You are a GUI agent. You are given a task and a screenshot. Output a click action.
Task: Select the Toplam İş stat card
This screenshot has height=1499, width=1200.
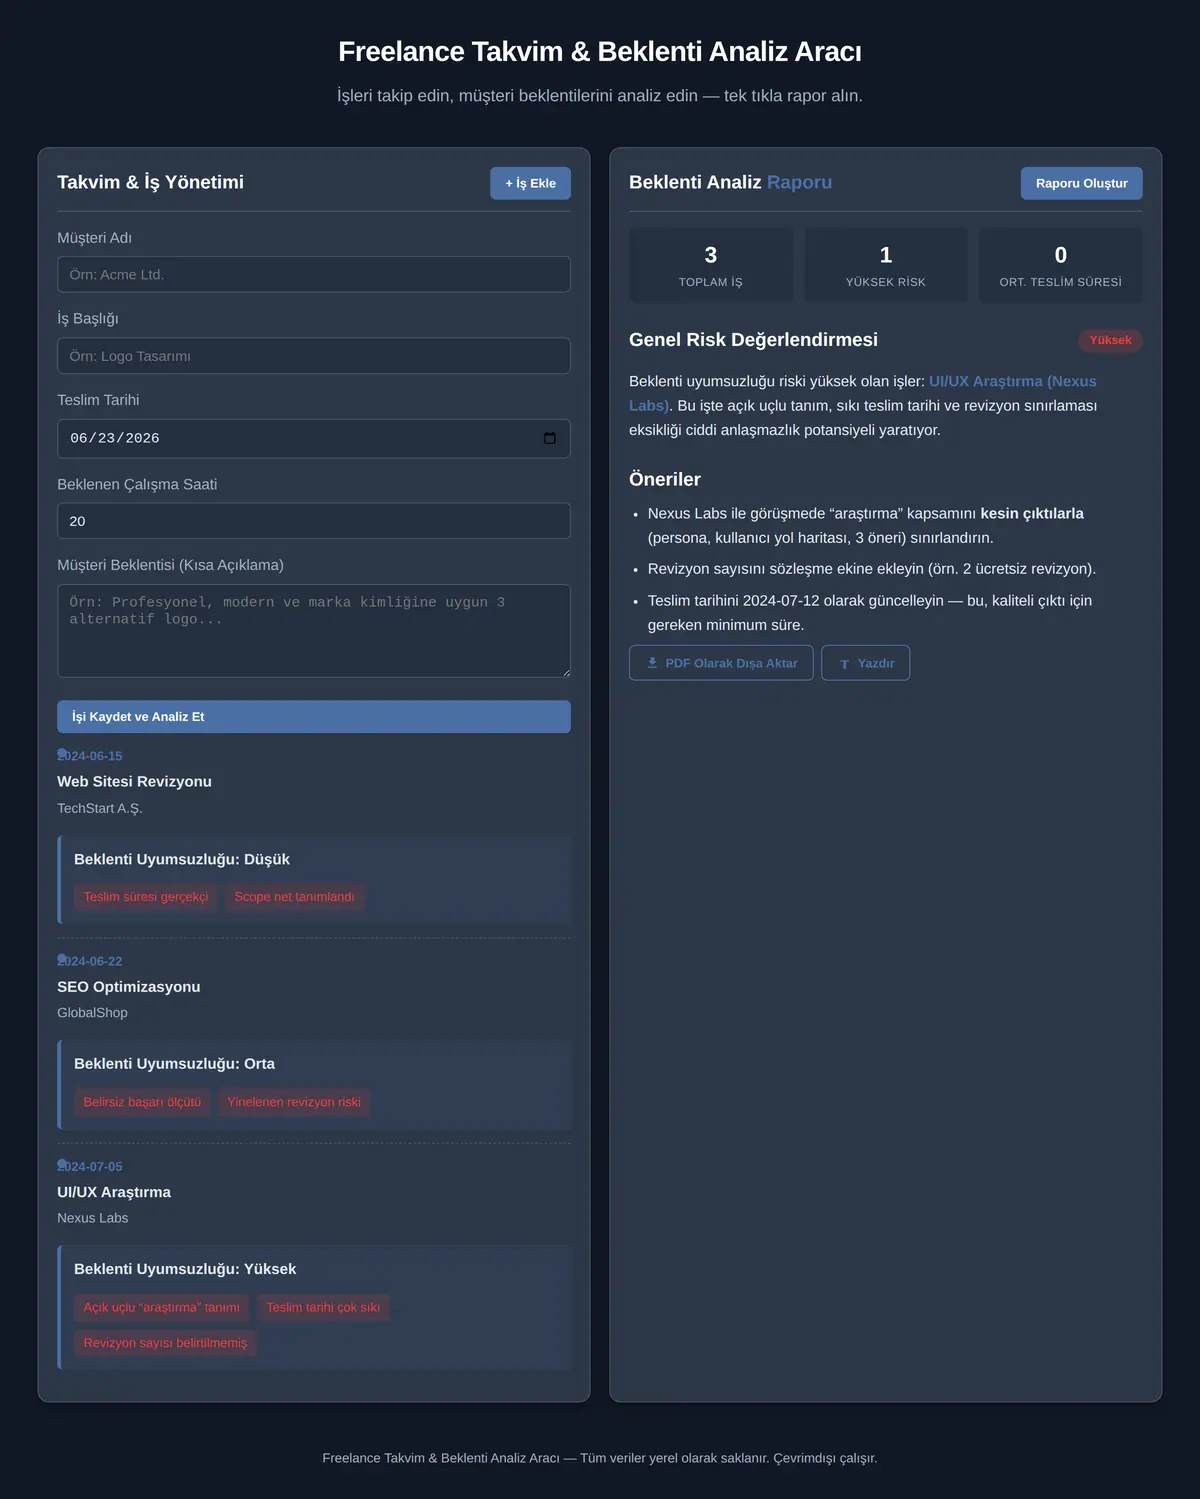point(710,265)
